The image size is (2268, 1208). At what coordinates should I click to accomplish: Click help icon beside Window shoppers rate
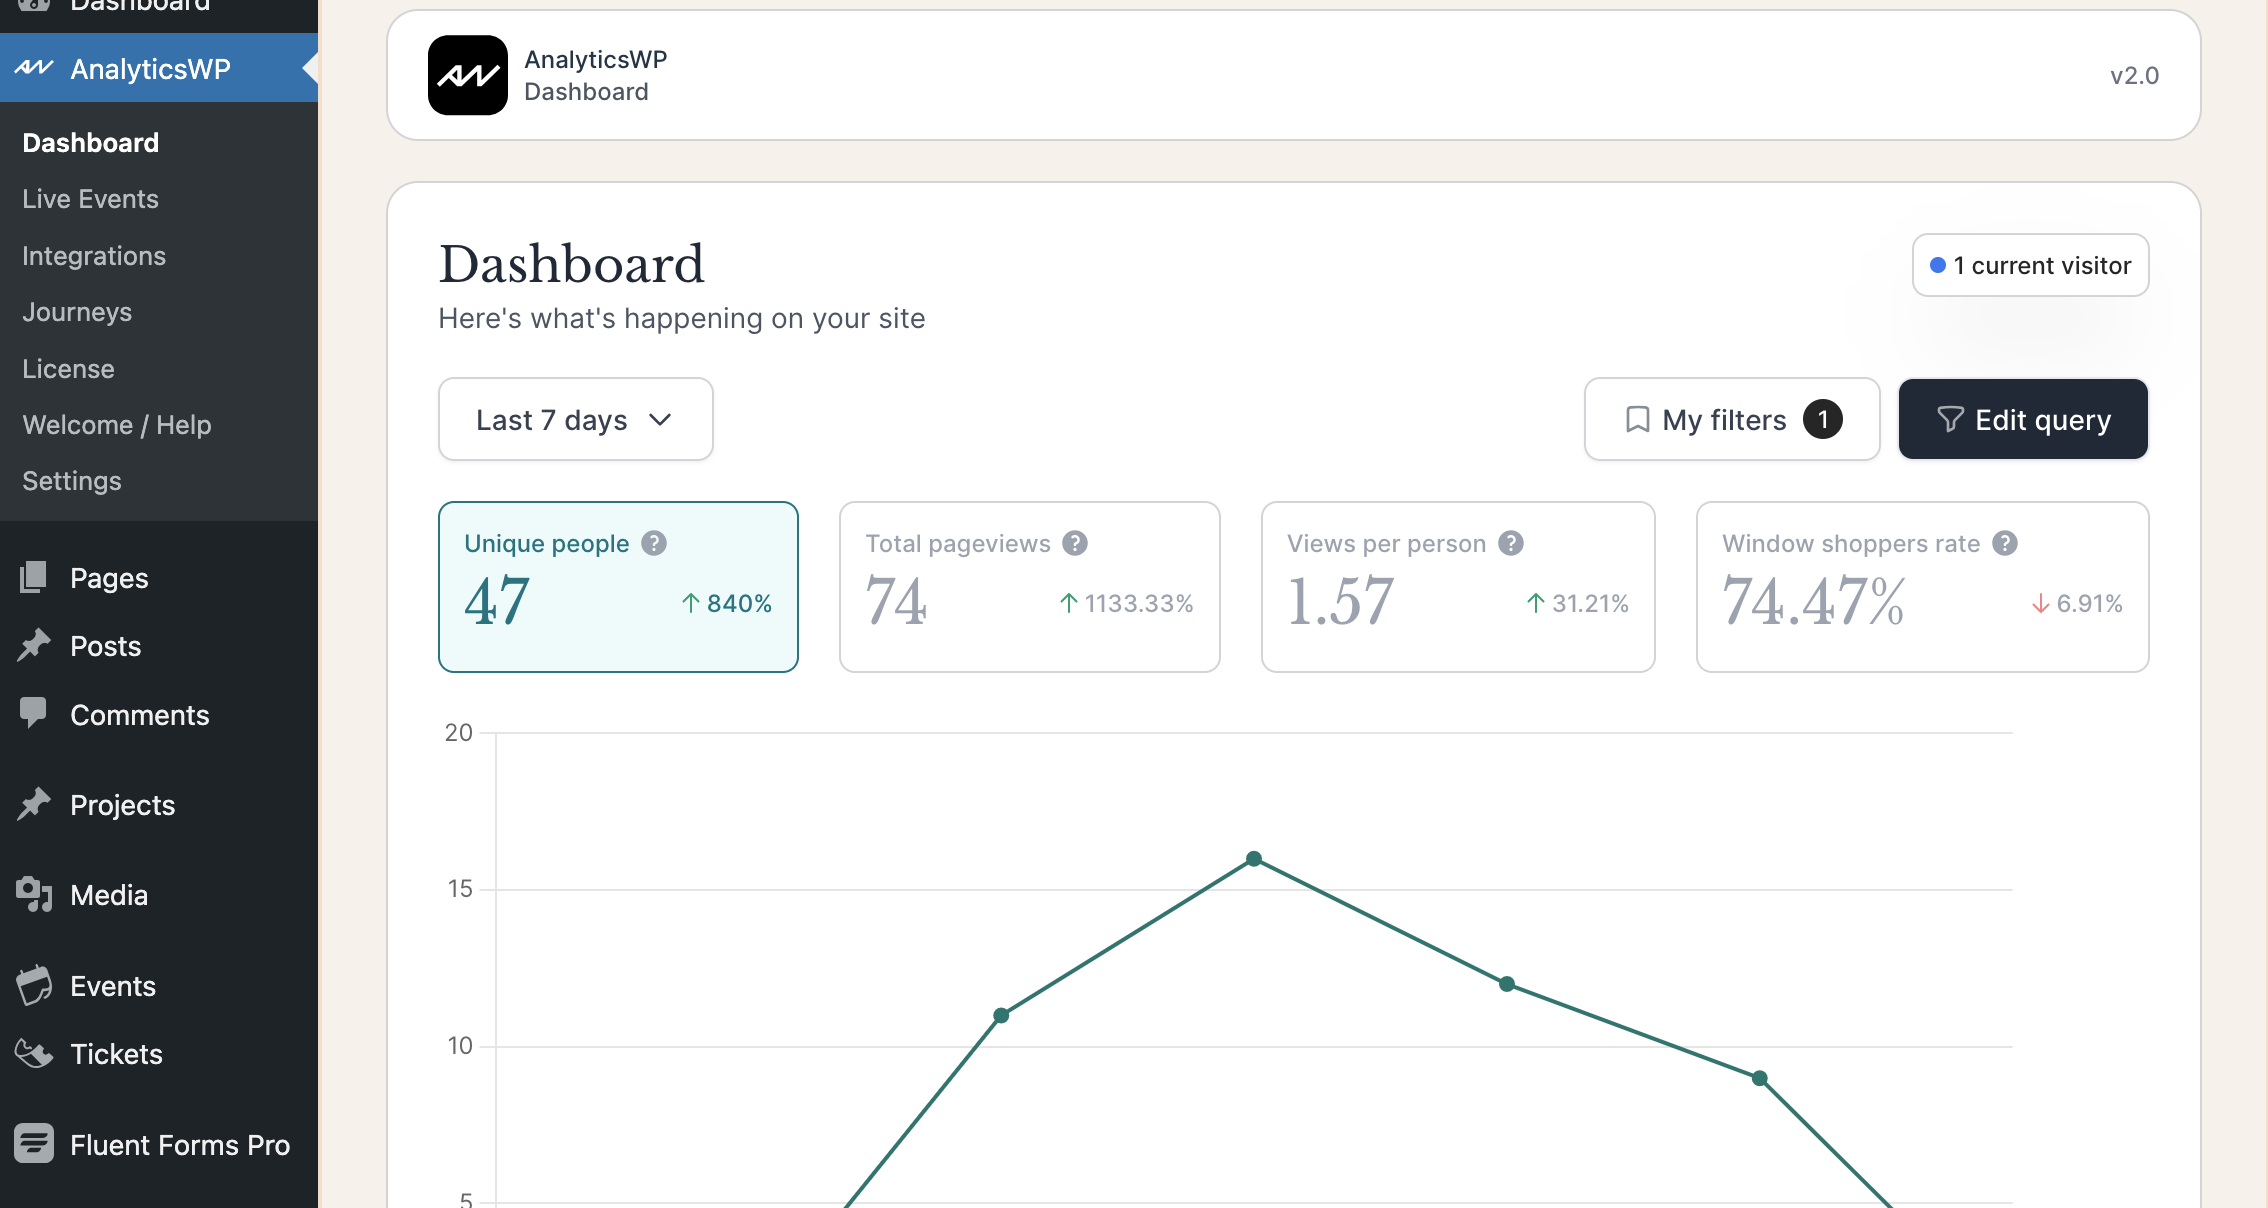pyautogui.click(x=2005, y=543)
